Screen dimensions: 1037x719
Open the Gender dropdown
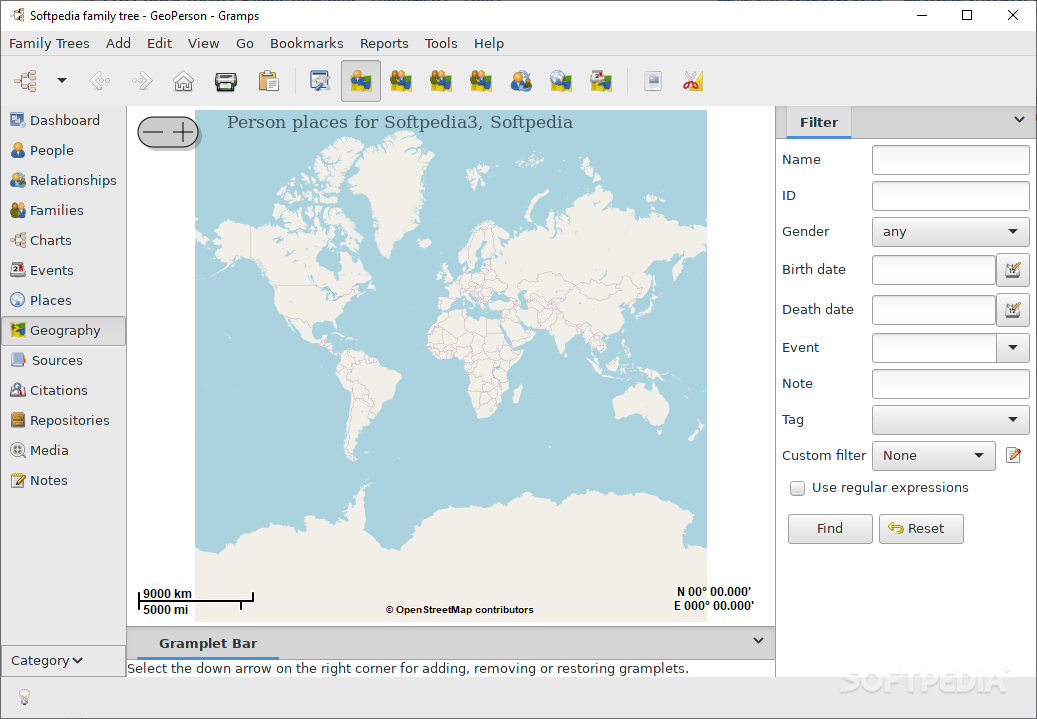[950, 232]
